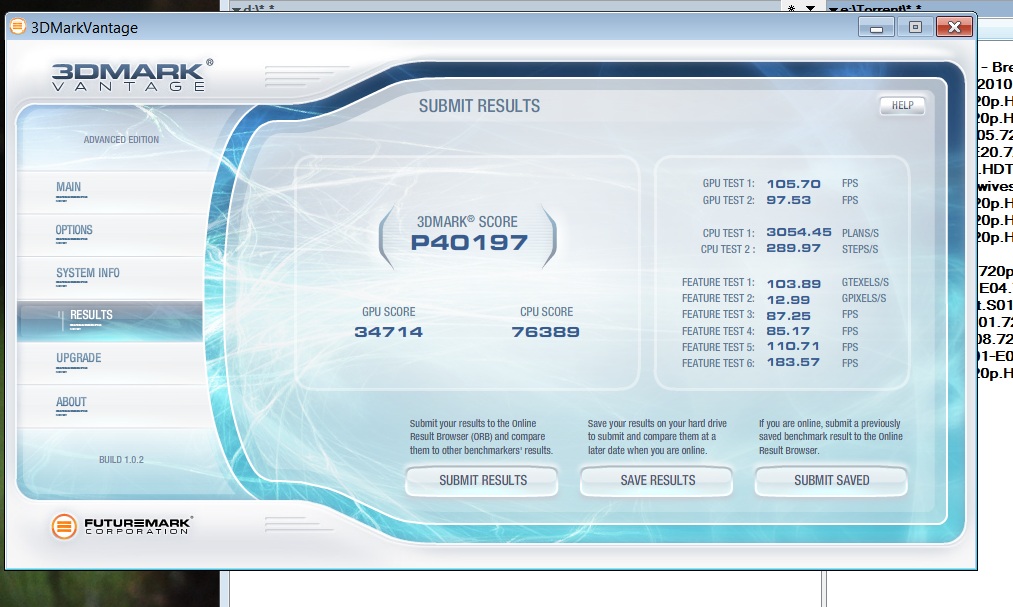The image size is (1013, 607).
Task: Click the SAVE RESULTS button
Action: coord(657,480)
